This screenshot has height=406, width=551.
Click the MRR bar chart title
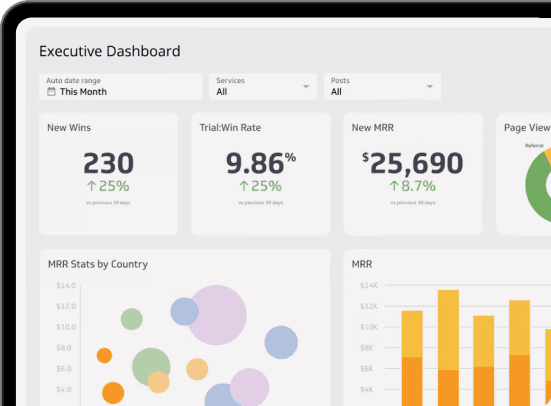click(x=362, y=264)
